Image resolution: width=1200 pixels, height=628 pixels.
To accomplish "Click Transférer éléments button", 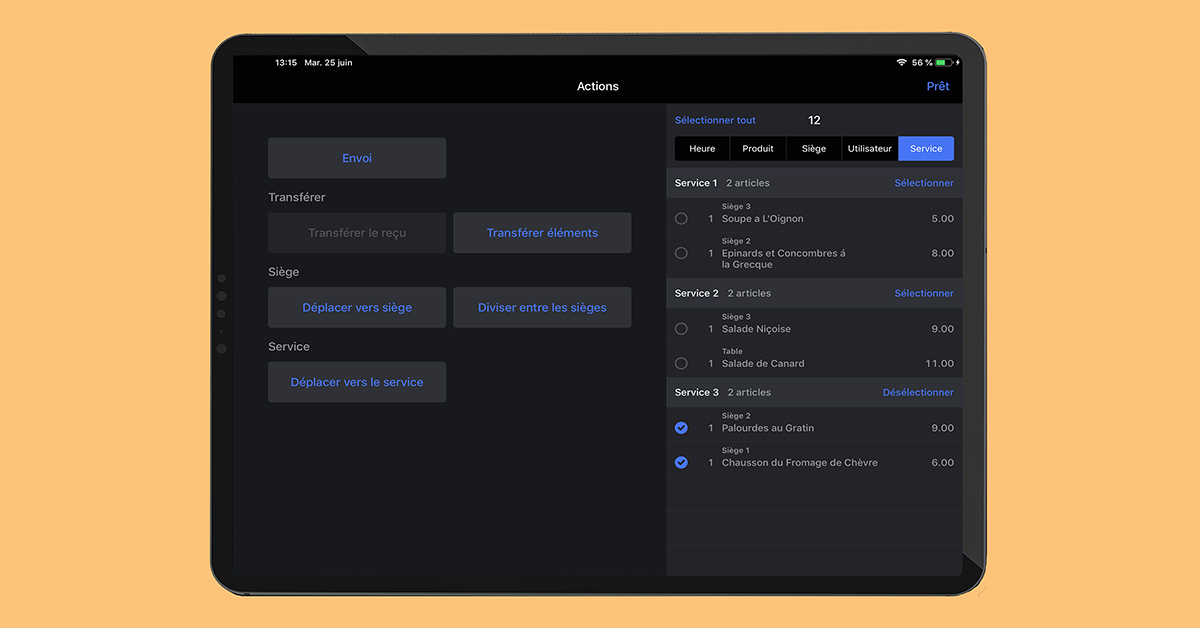I will coord(542,233).
